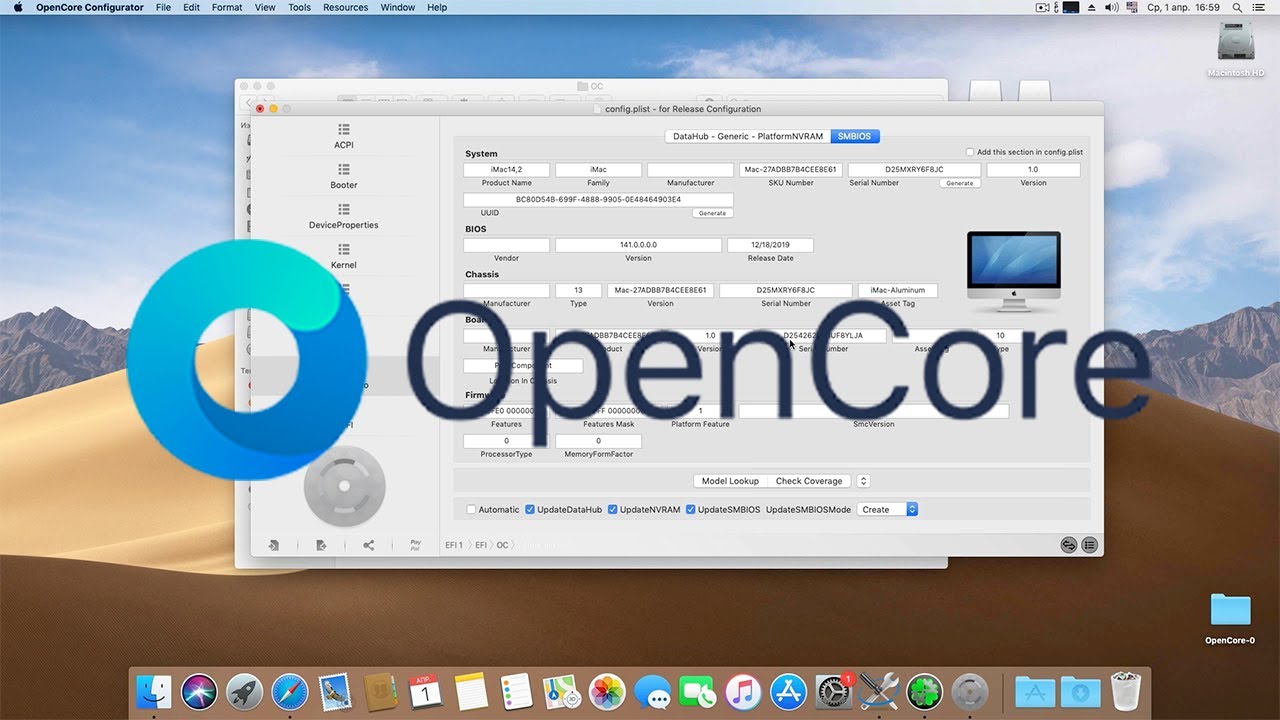Switch to DataHub - Generic - PlatformNVRAM tab
This screenshot has height=720, width=1280.
pos(748,136)
